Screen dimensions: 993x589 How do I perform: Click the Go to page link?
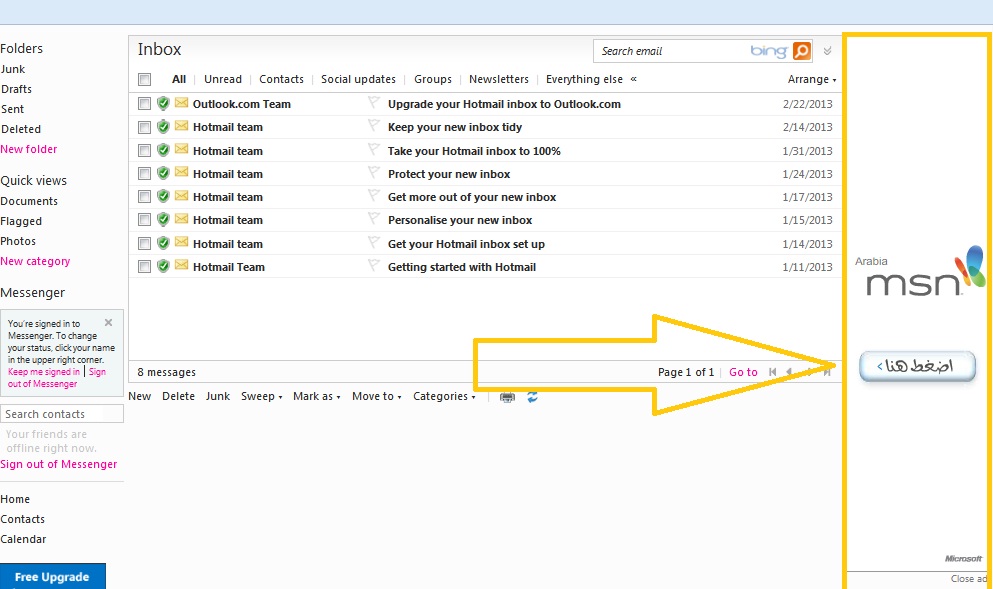[743, 372]
